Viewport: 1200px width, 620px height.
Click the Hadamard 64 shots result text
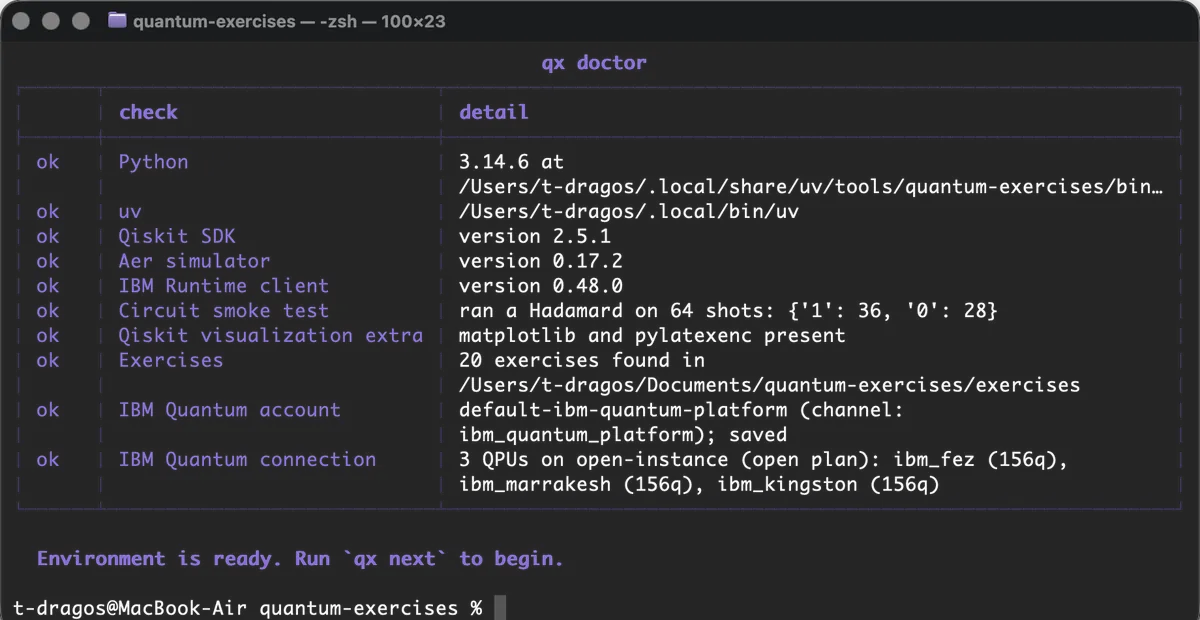pyautogui.click(x=728, y=310)
